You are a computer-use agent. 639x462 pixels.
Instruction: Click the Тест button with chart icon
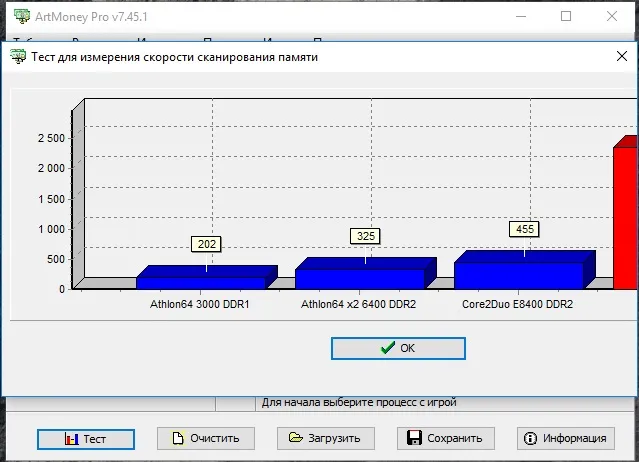click(86, 439)
